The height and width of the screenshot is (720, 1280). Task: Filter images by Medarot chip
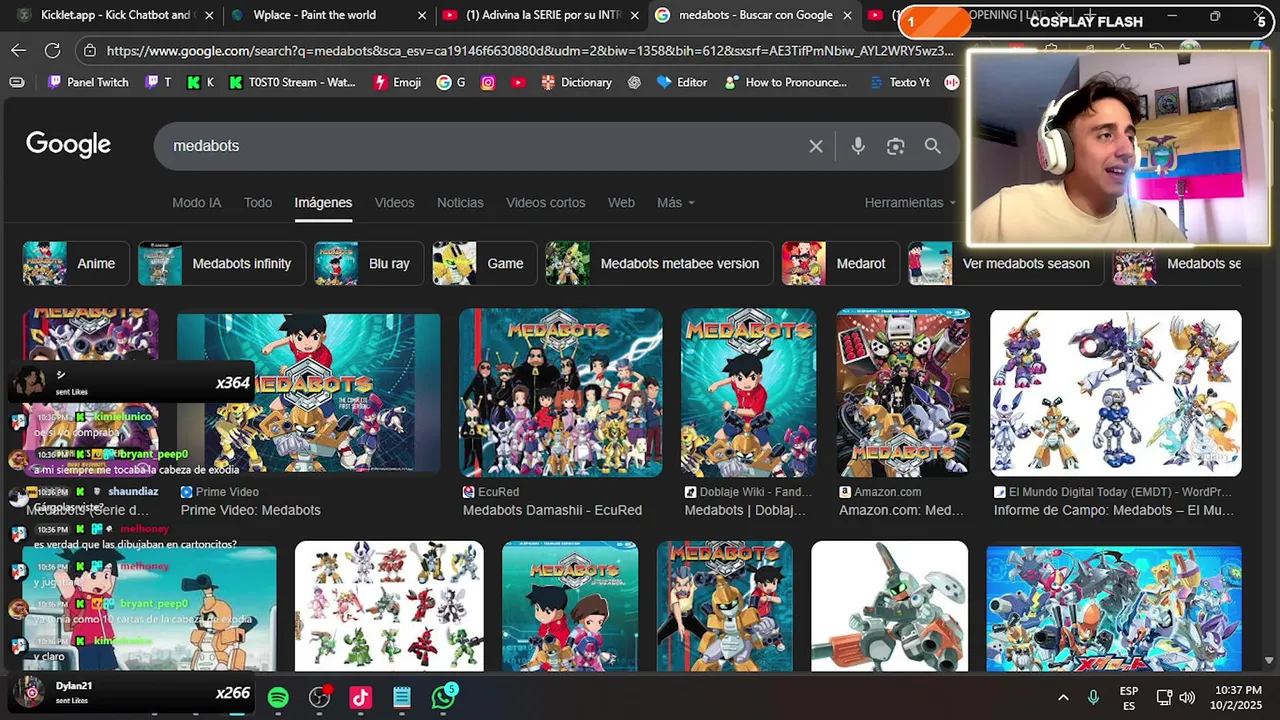tap(840, 264)
